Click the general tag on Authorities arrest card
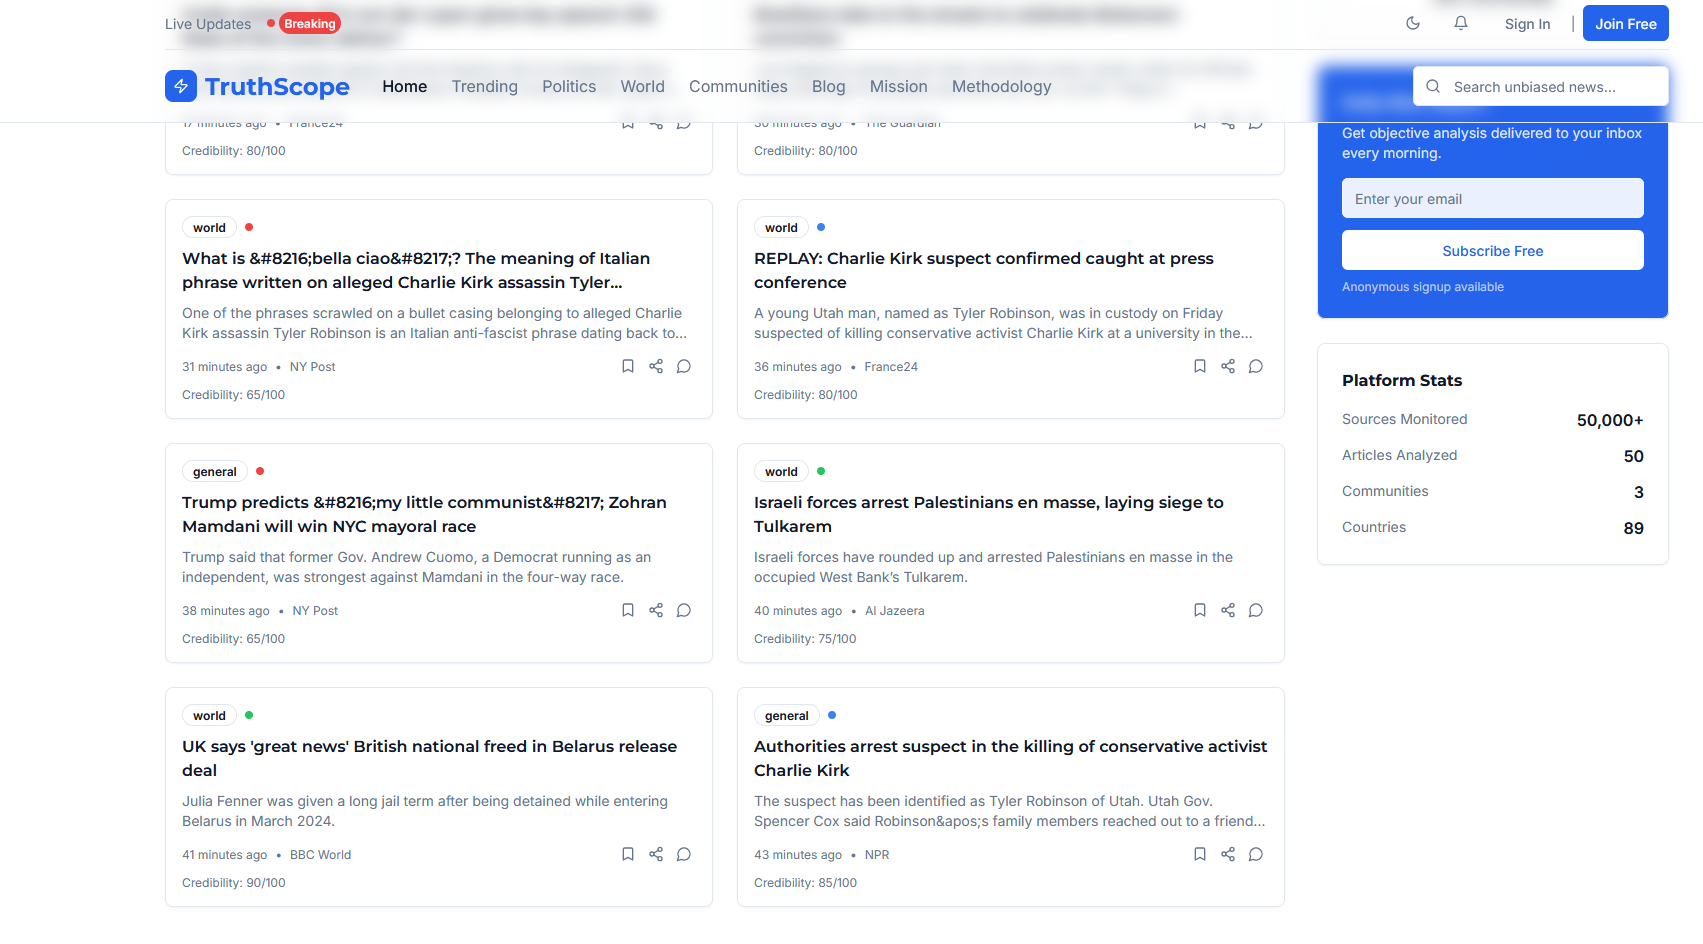1703x944 pixels. (787, 715)
